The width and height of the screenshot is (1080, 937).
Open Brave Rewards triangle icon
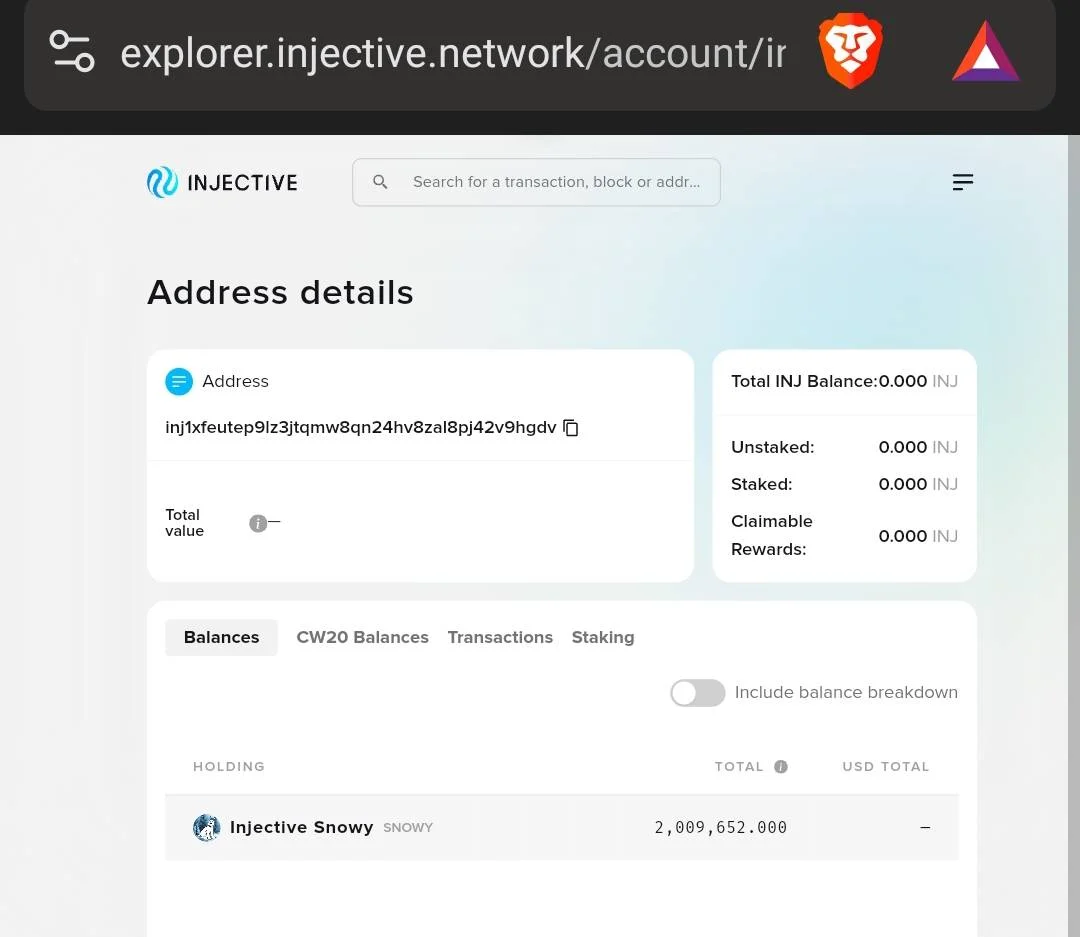[986, 52]
